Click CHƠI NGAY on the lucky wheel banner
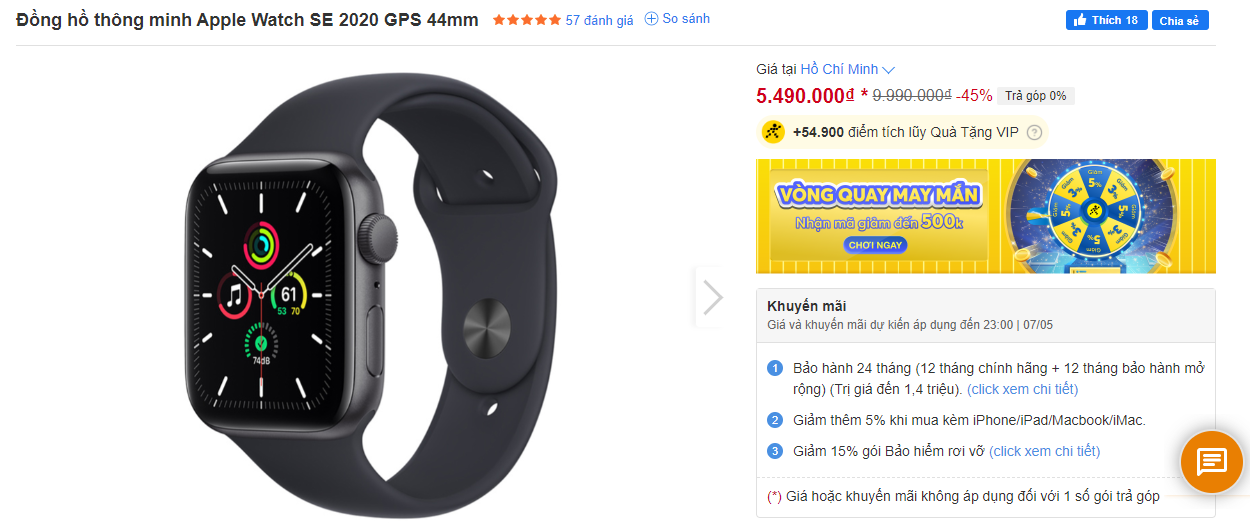The image size is (1250, 524). [875, 244]
